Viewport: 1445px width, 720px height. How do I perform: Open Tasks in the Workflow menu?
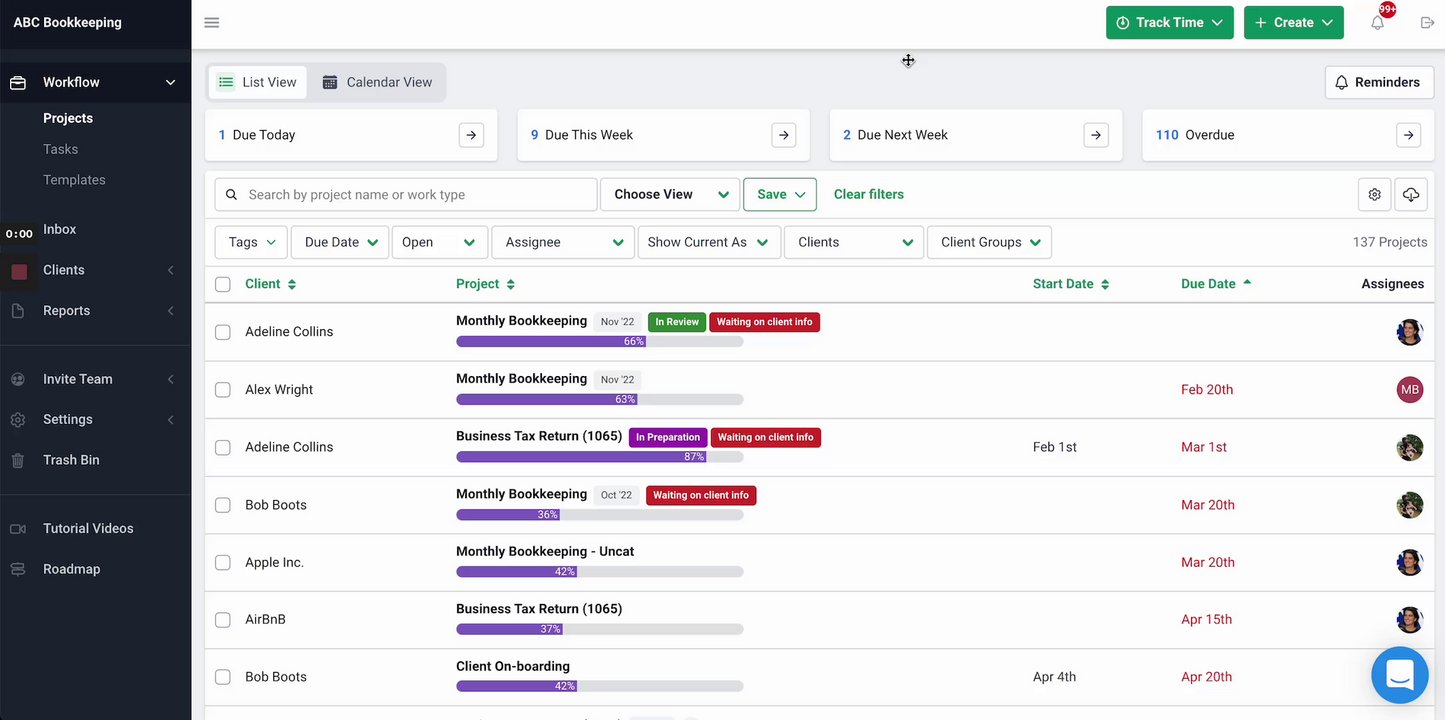(x=60, y=149)
